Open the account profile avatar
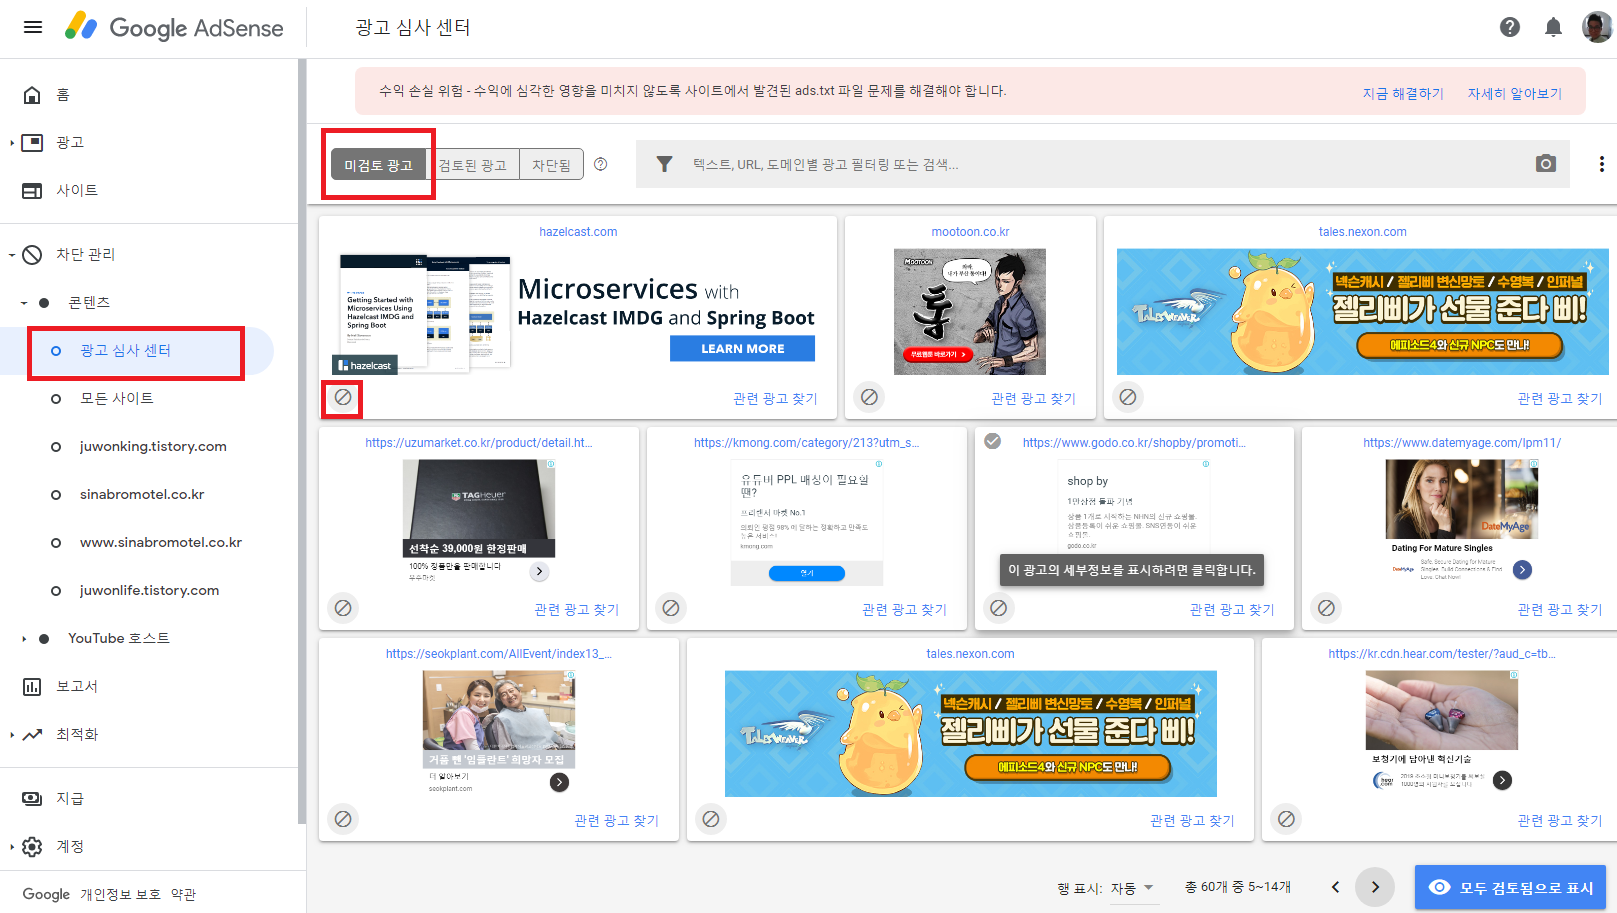The height and width of the screenshot is (913, 1617). [1596, 27]
